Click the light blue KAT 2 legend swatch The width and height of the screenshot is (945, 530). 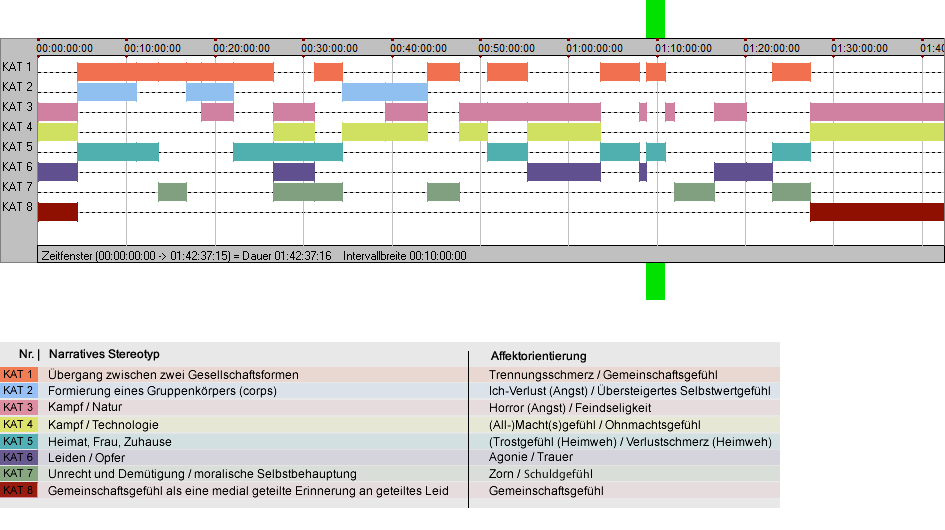coord(19,391)
